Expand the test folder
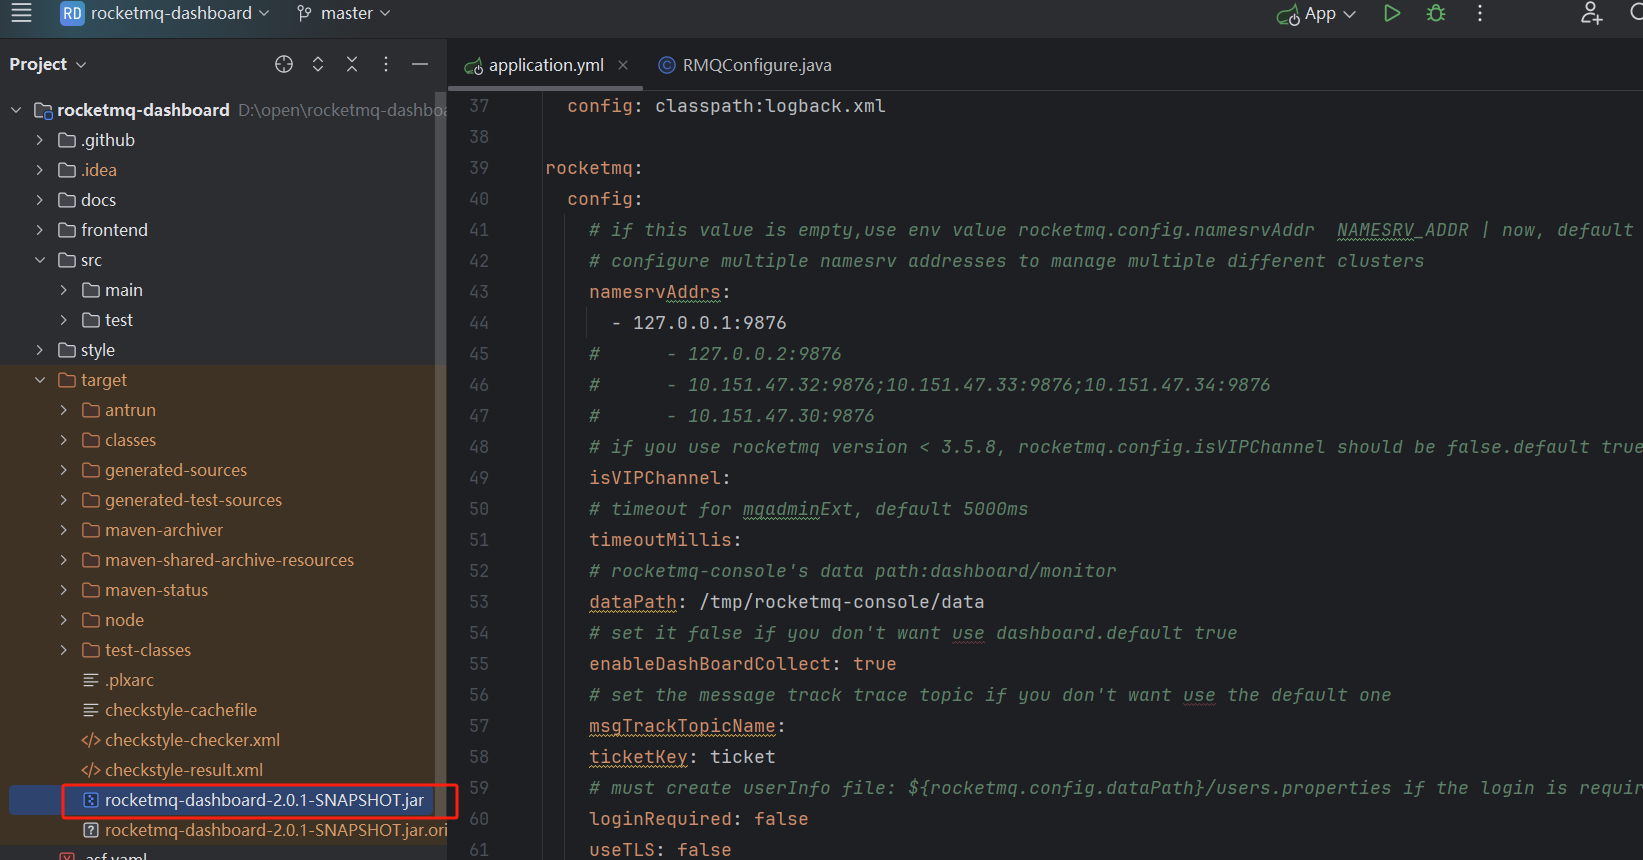Image resolution: width=1643 pixels, height=860 pixels. pyautogui.click(x=64, y=320)
